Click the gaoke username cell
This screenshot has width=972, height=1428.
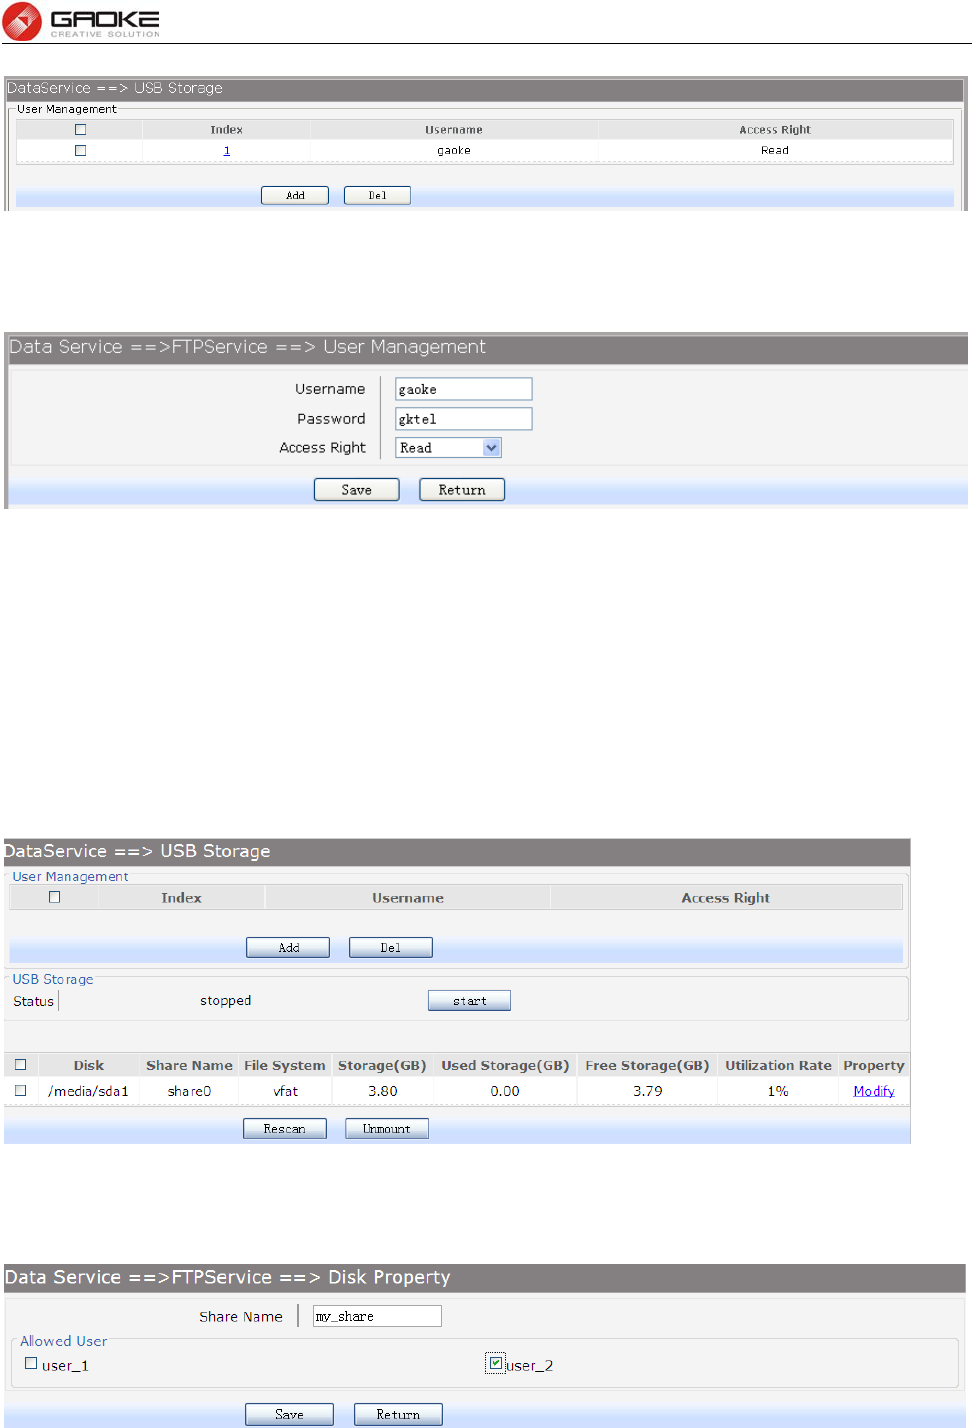454,151
